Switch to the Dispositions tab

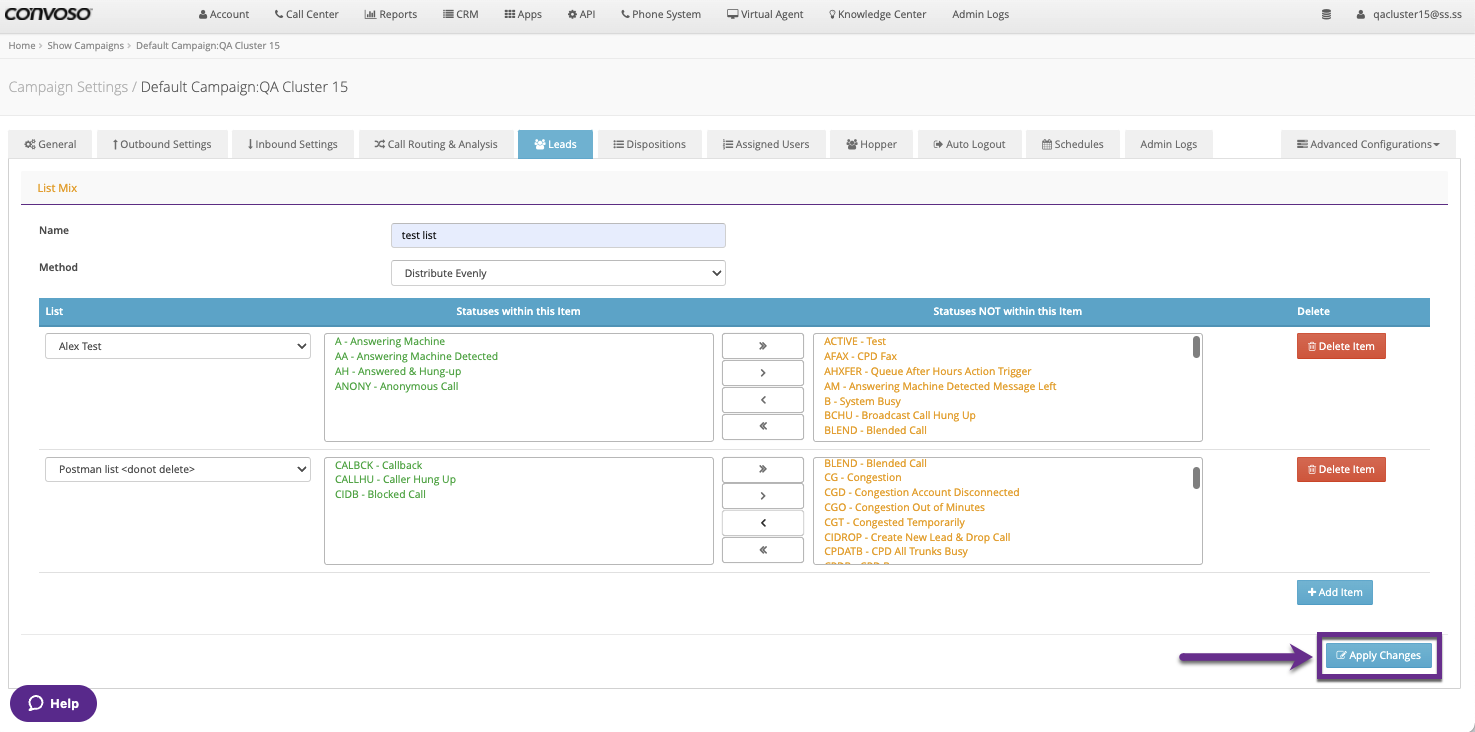649,144
